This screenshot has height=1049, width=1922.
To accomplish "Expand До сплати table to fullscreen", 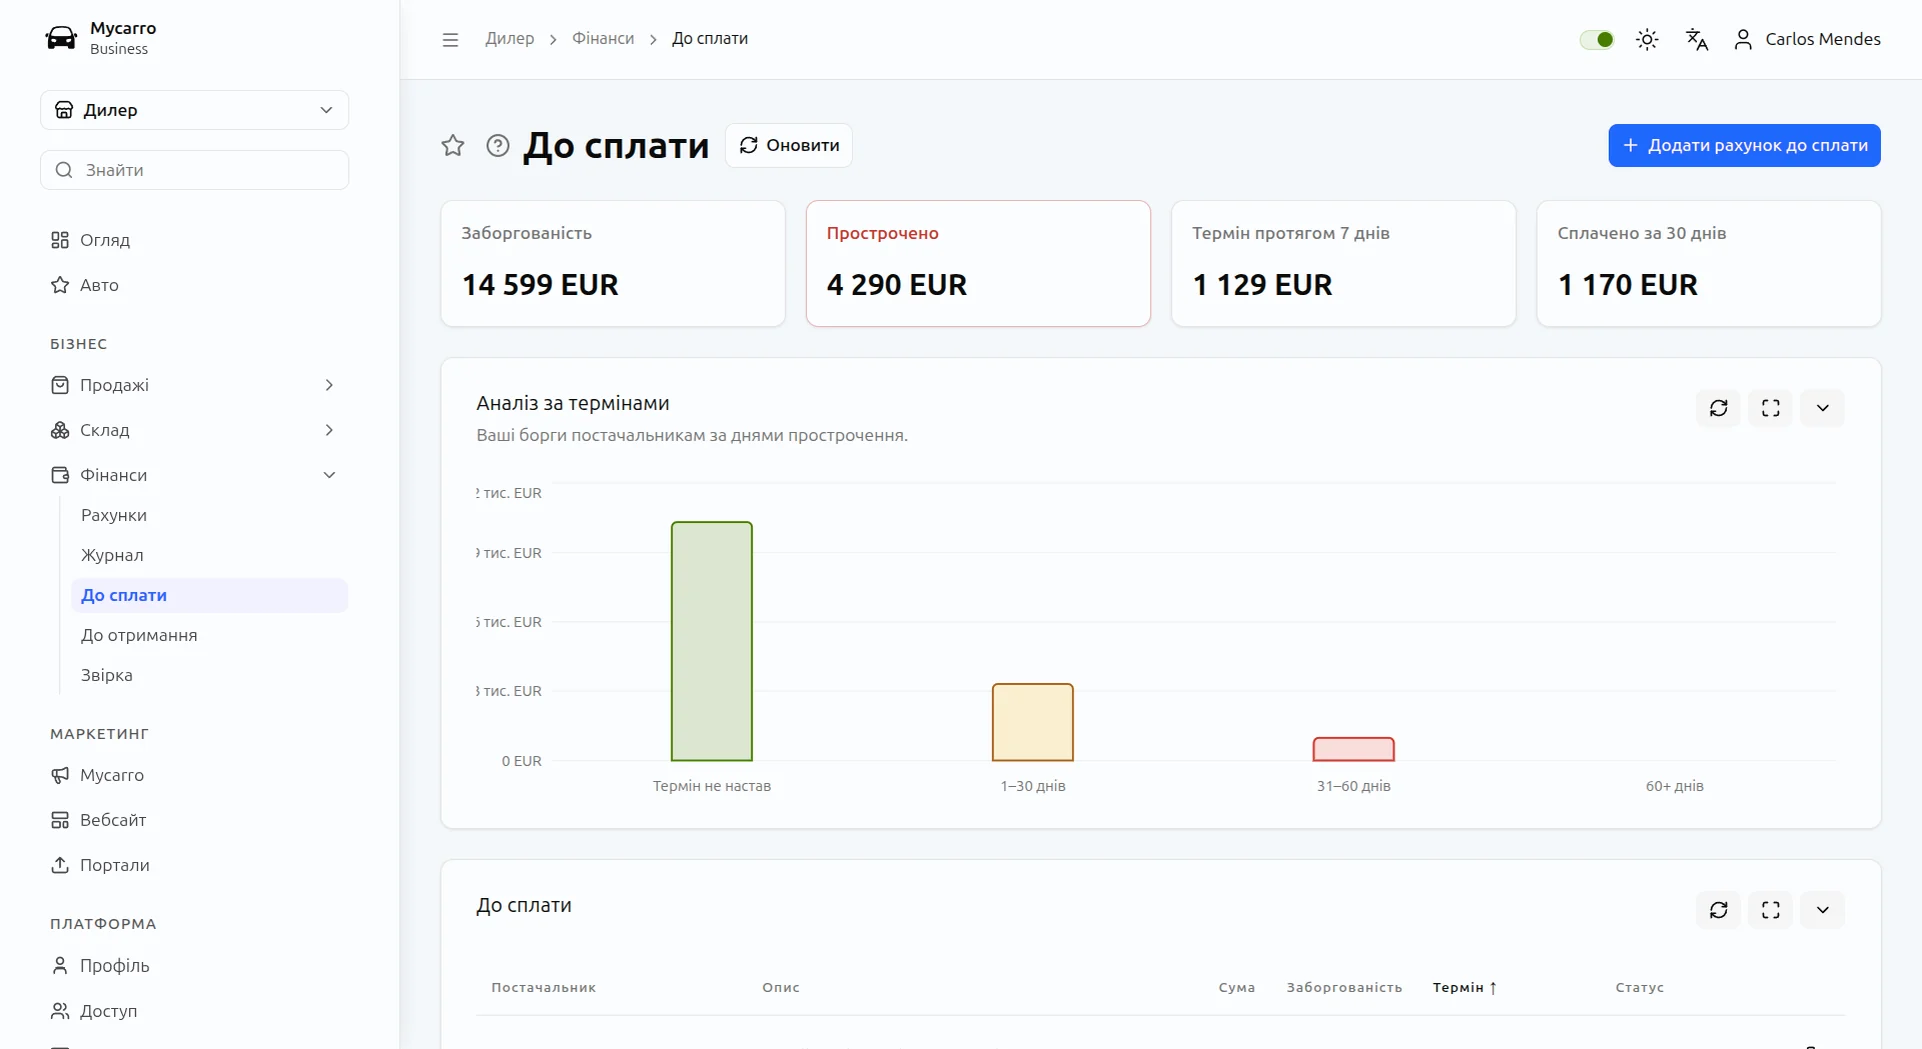I will 1771,910.
